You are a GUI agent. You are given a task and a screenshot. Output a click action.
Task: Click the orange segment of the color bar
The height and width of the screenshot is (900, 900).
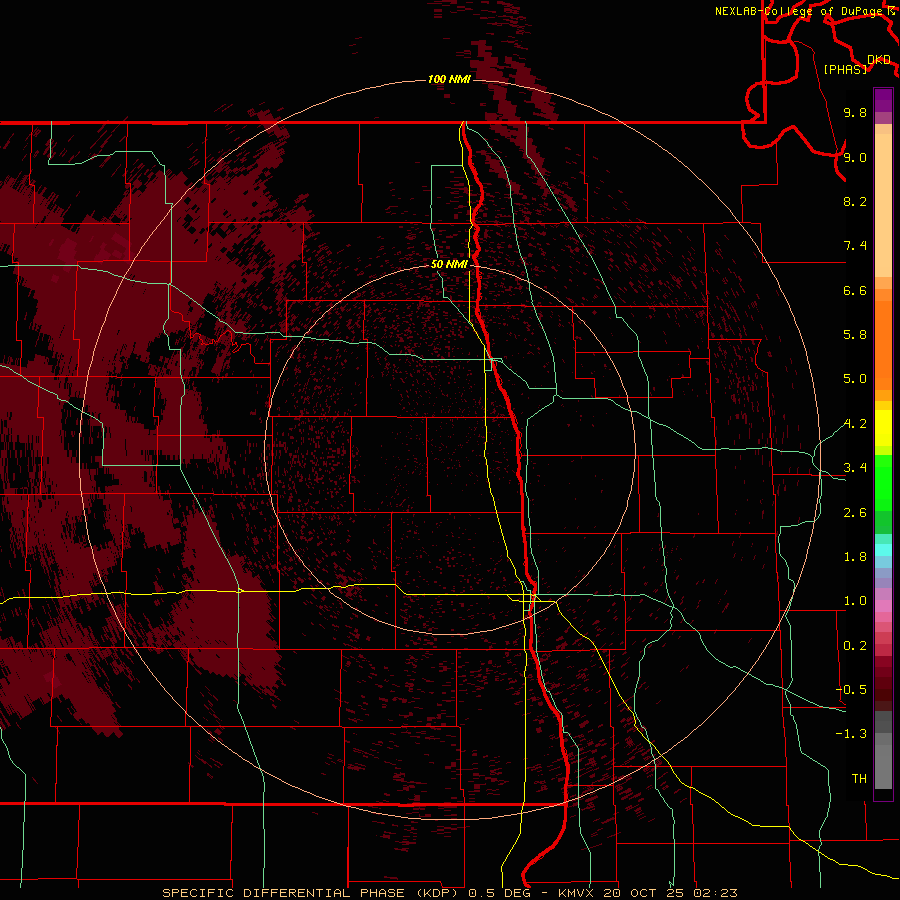883,344
